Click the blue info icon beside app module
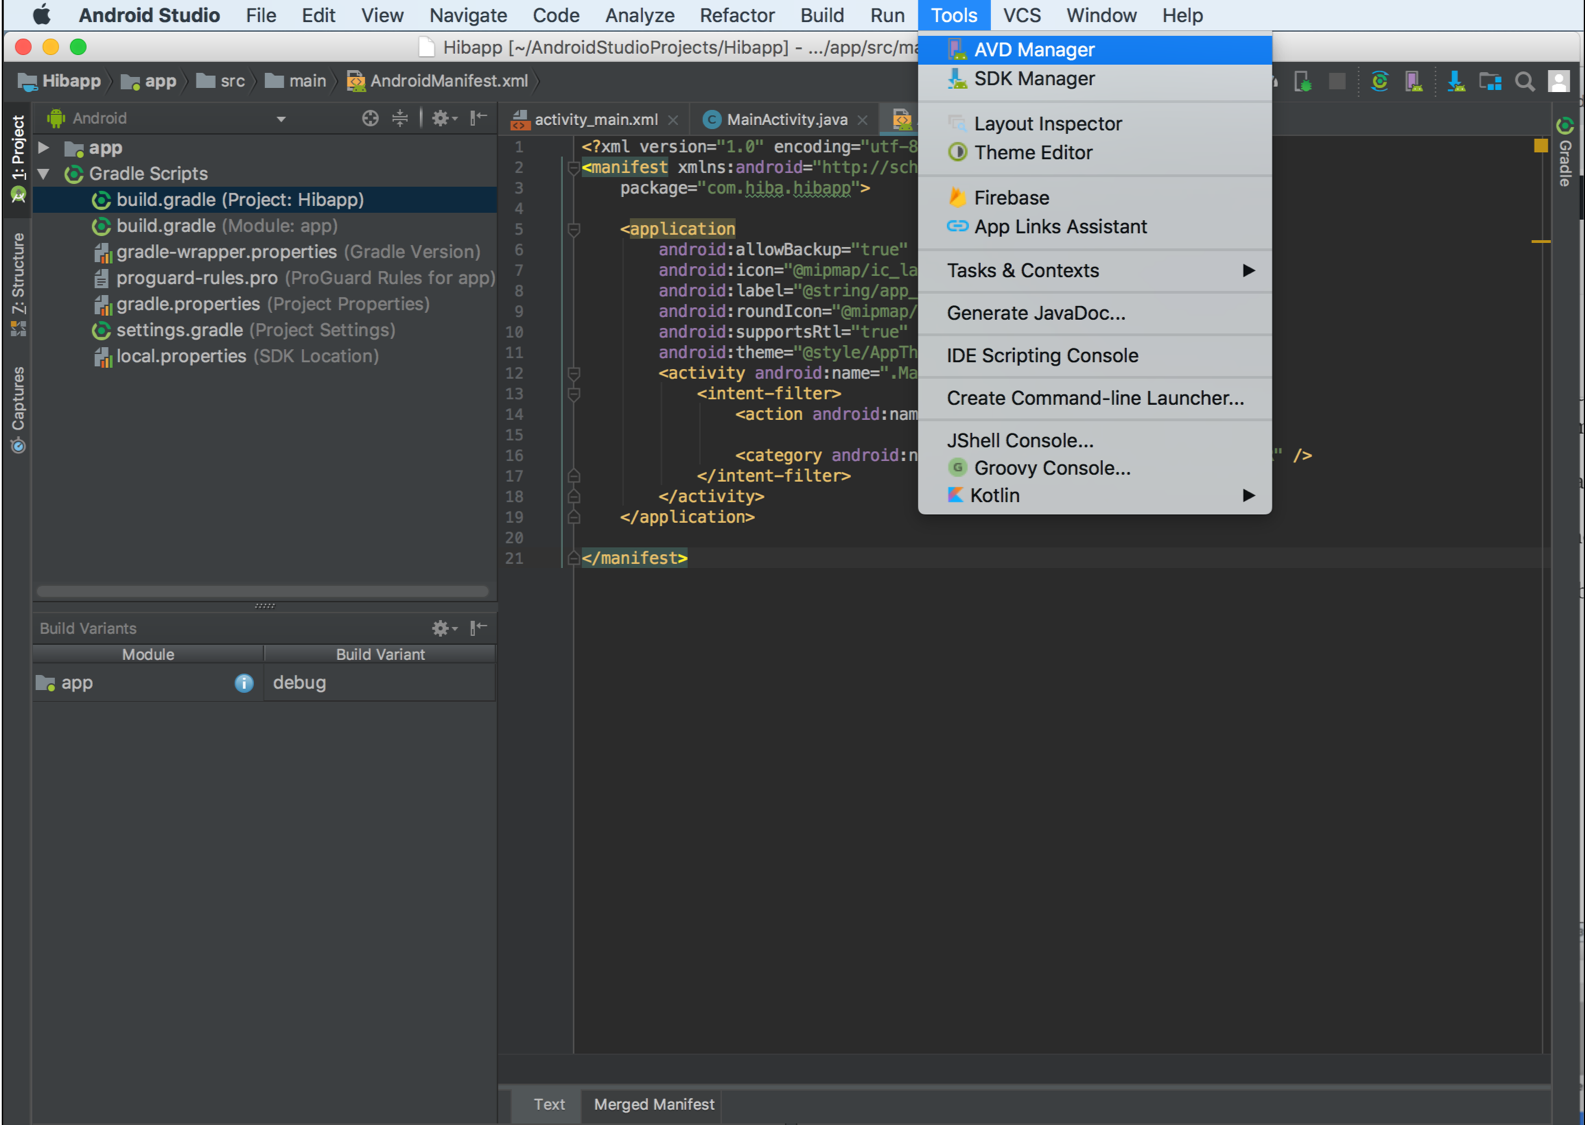This screenshot has height=1125, width=1585. coord(244,683)
